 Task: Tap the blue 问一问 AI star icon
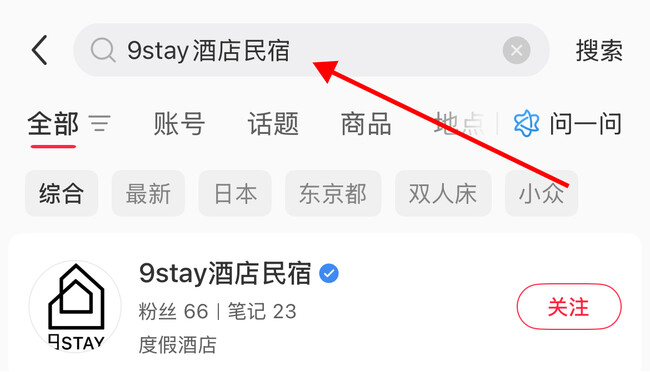point(526,124)
